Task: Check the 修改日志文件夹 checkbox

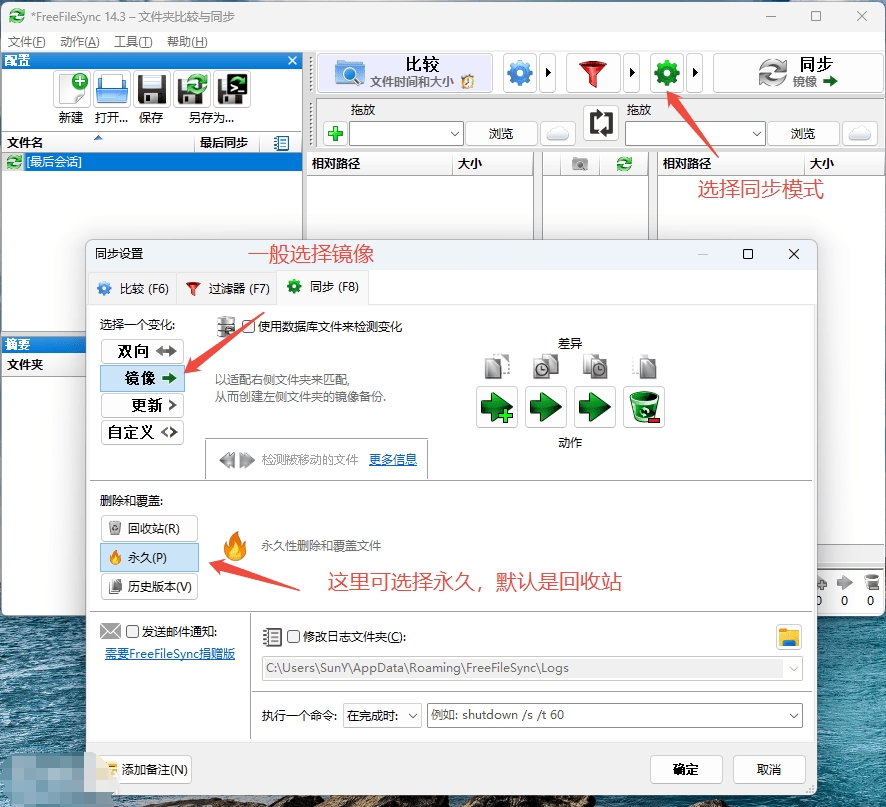Action: tap(293, 637)
